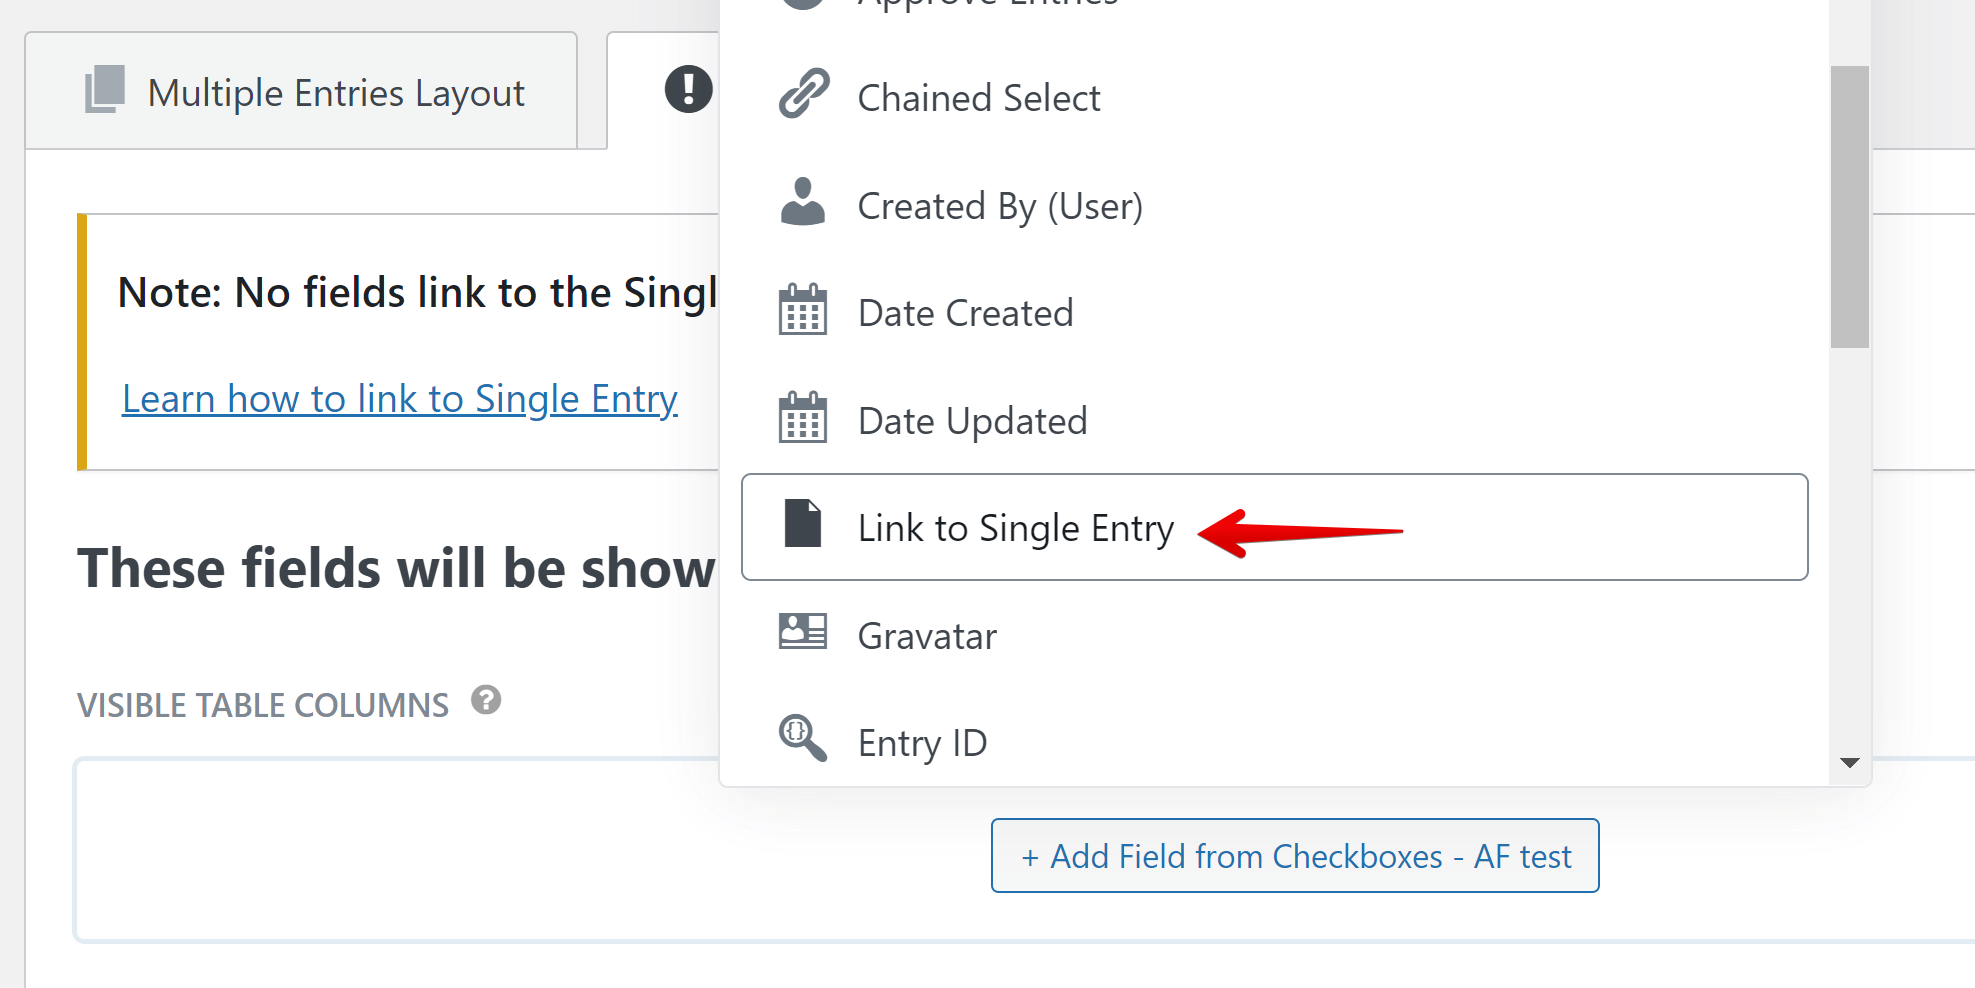
Task: Click Add Field from Checkboxes - AF test button
Action: tap(1294, 855)
